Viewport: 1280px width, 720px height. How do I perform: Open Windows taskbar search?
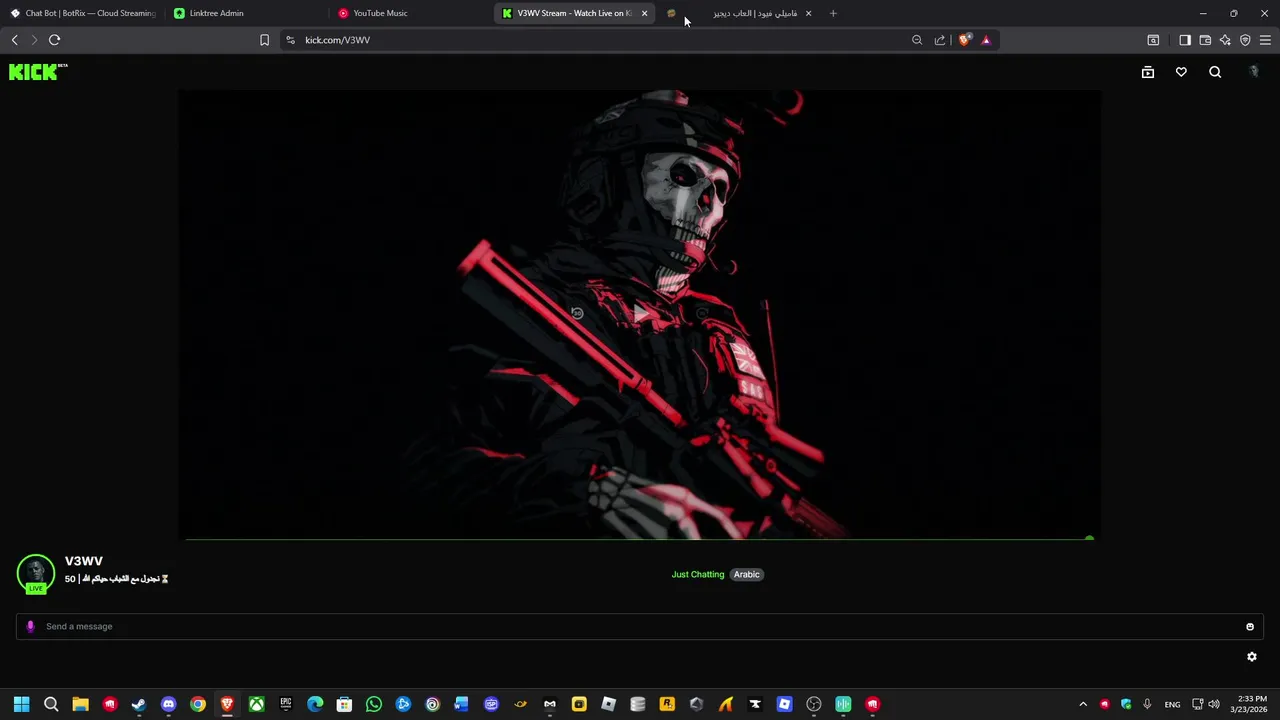(x=51, y=704)
